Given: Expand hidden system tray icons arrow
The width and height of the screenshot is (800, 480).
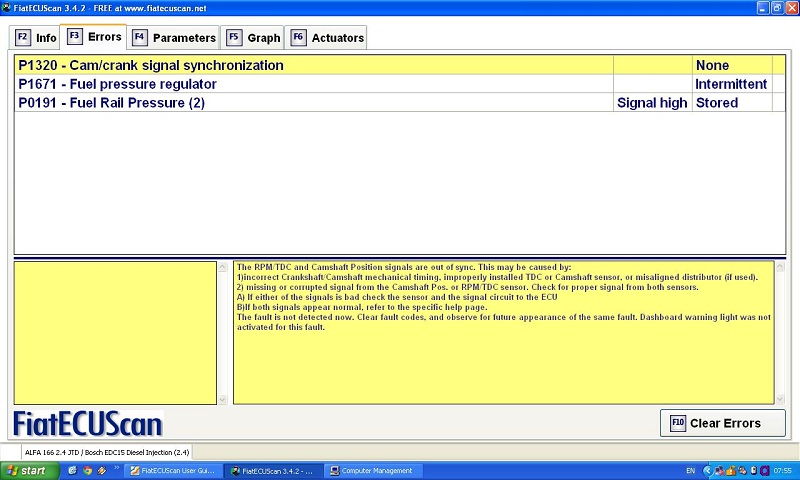Looking at the screenshot, I should (708, 470).
